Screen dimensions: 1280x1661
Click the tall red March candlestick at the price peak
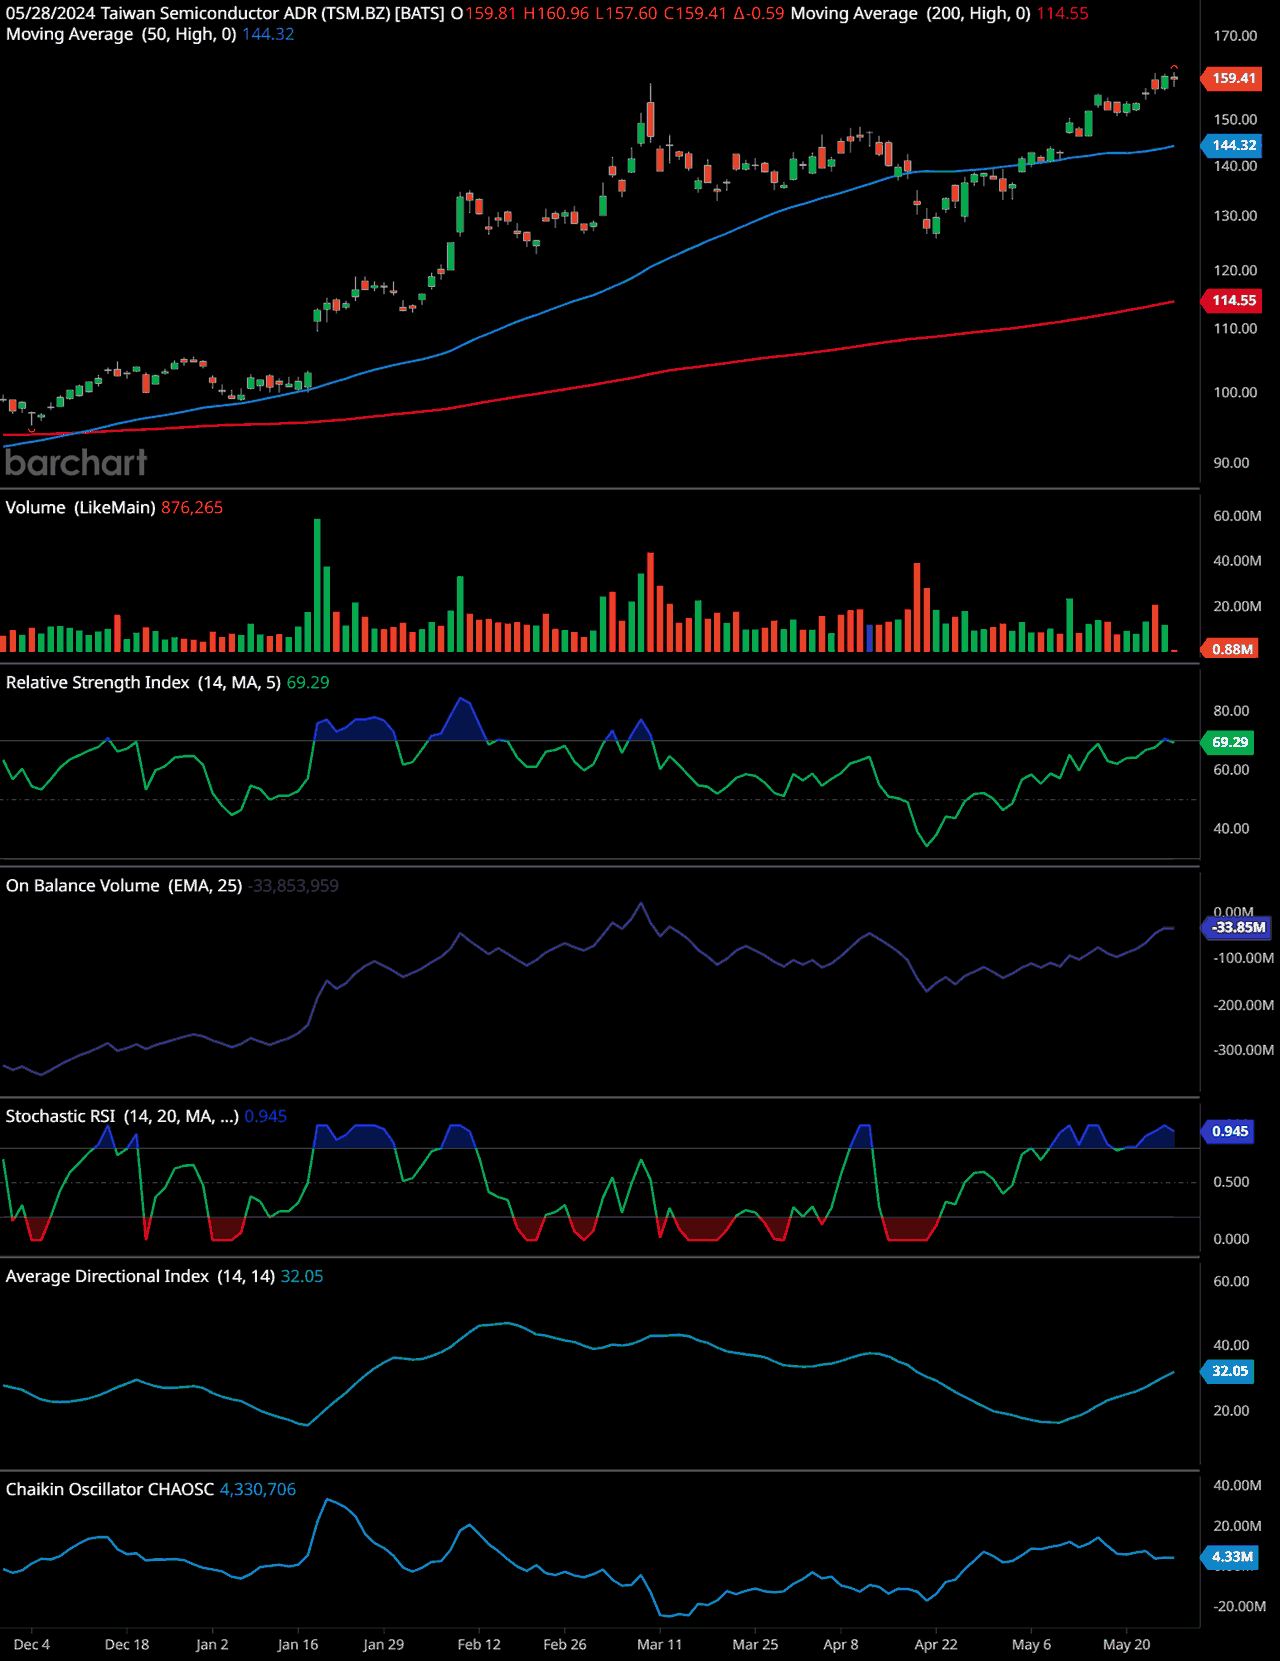pyautogui.click(x=650, y=120)
